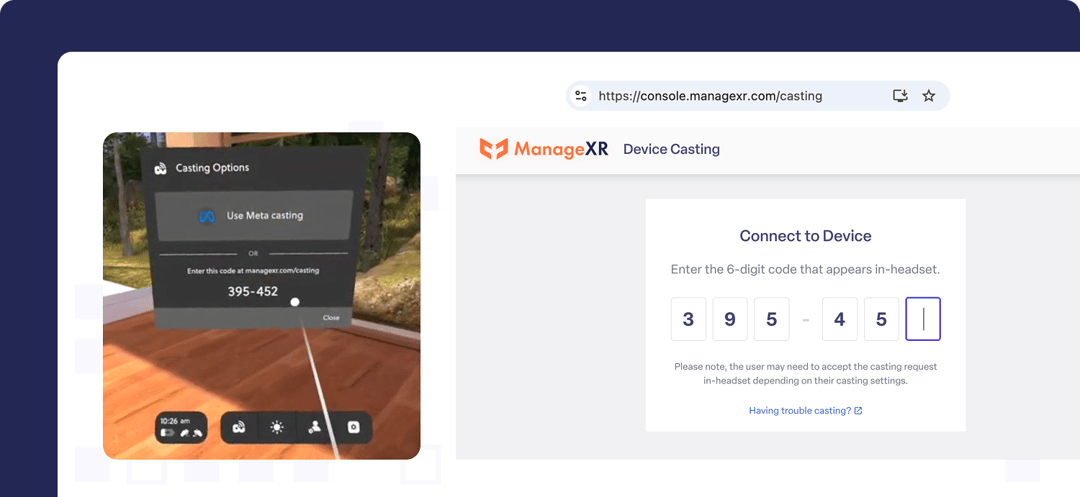
Task: Select the second code digit box containing 9
Action: click(730, 319)
